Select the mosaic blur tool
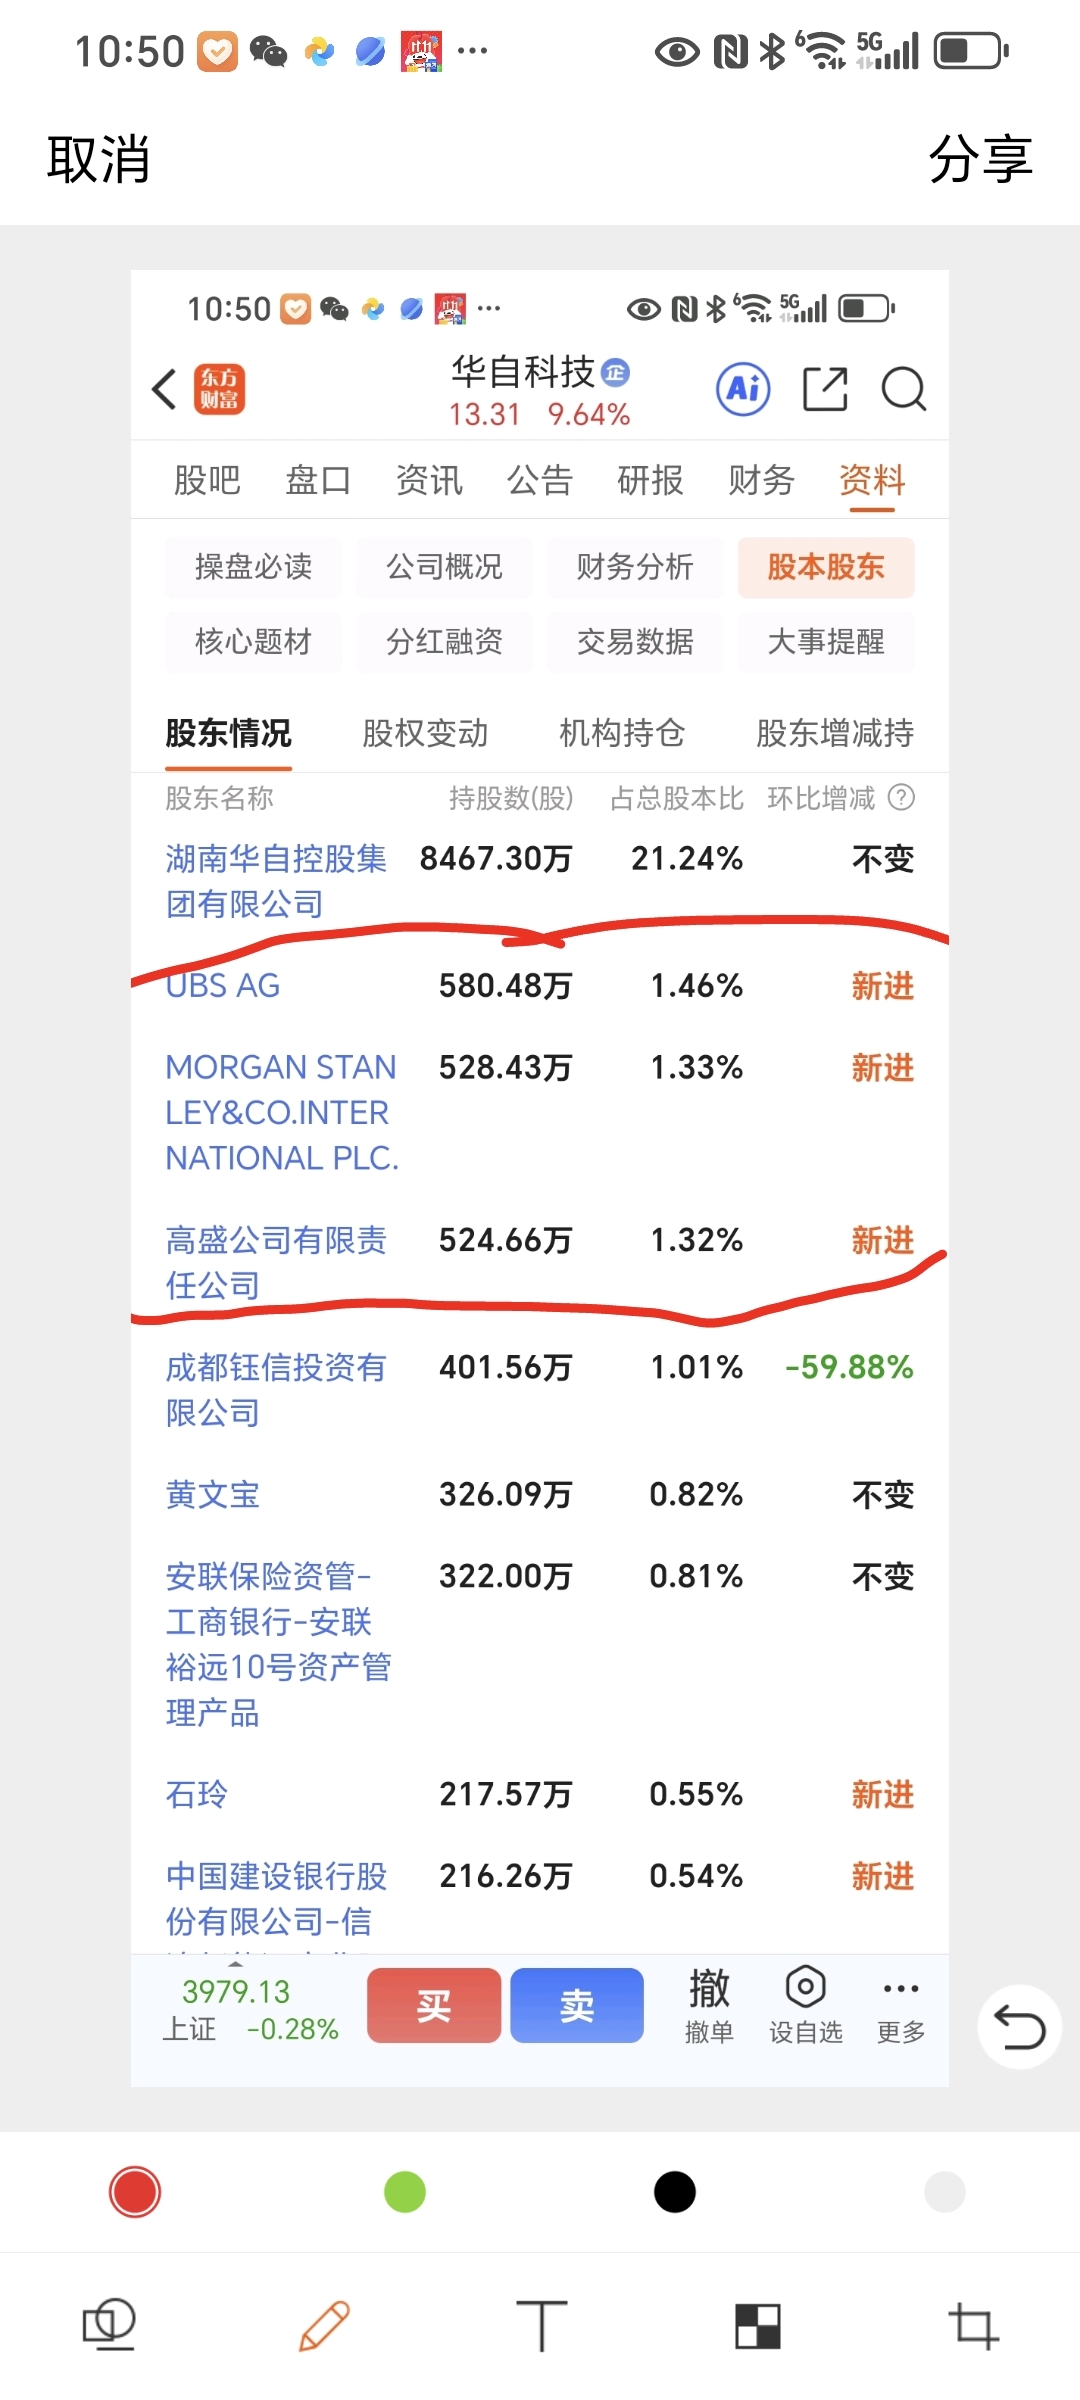 point(758,2325)
